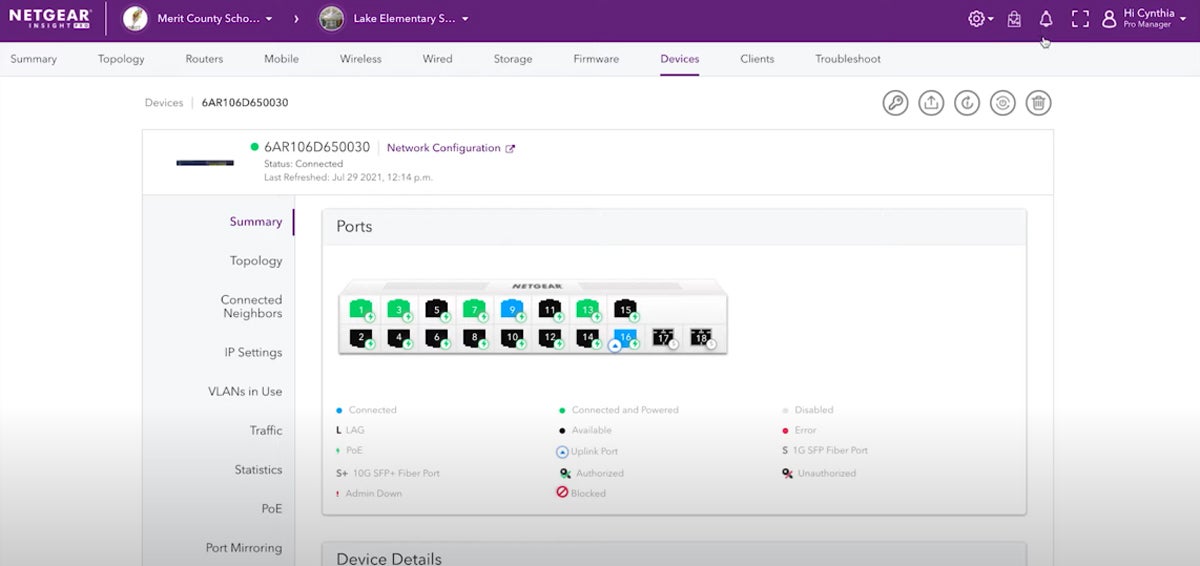Open PoE sidebar item
Image resolution: width=1200 pixels, height=566 pixels.
pos(272,508)
